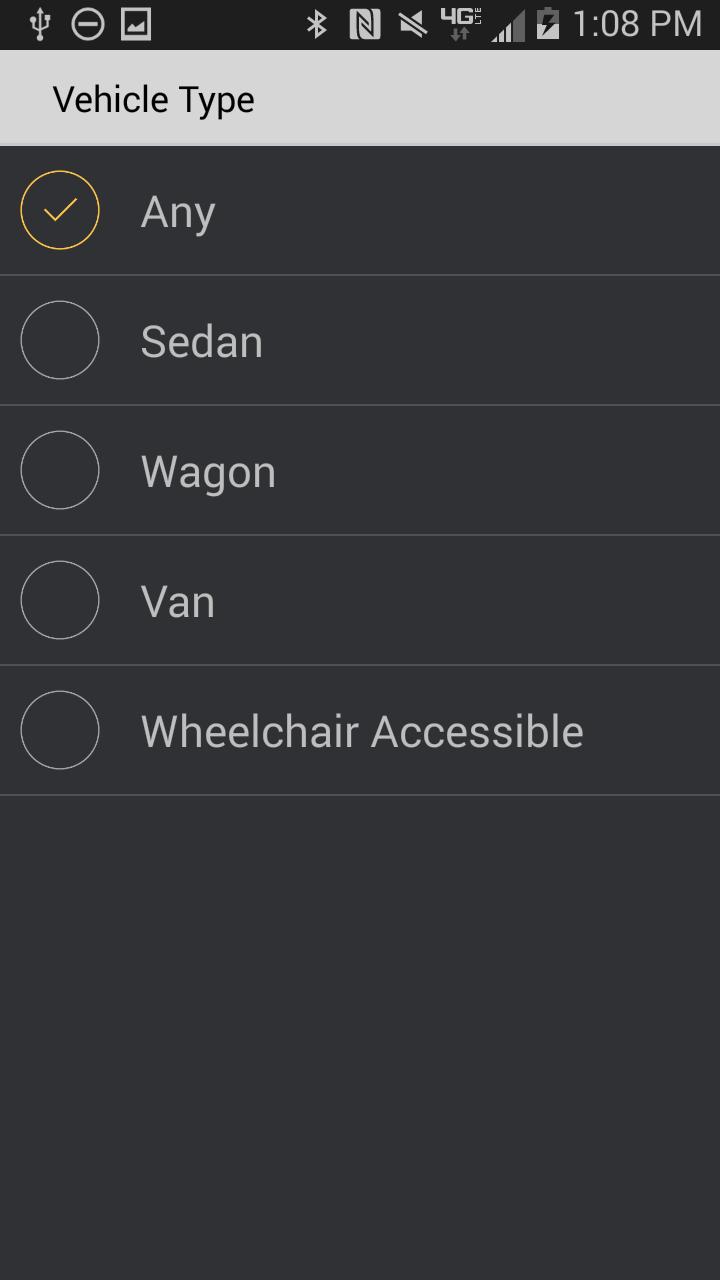Select the Any radio circle
The height and width of the screenshot is (1280, 720).
click(x=60, y=210)
